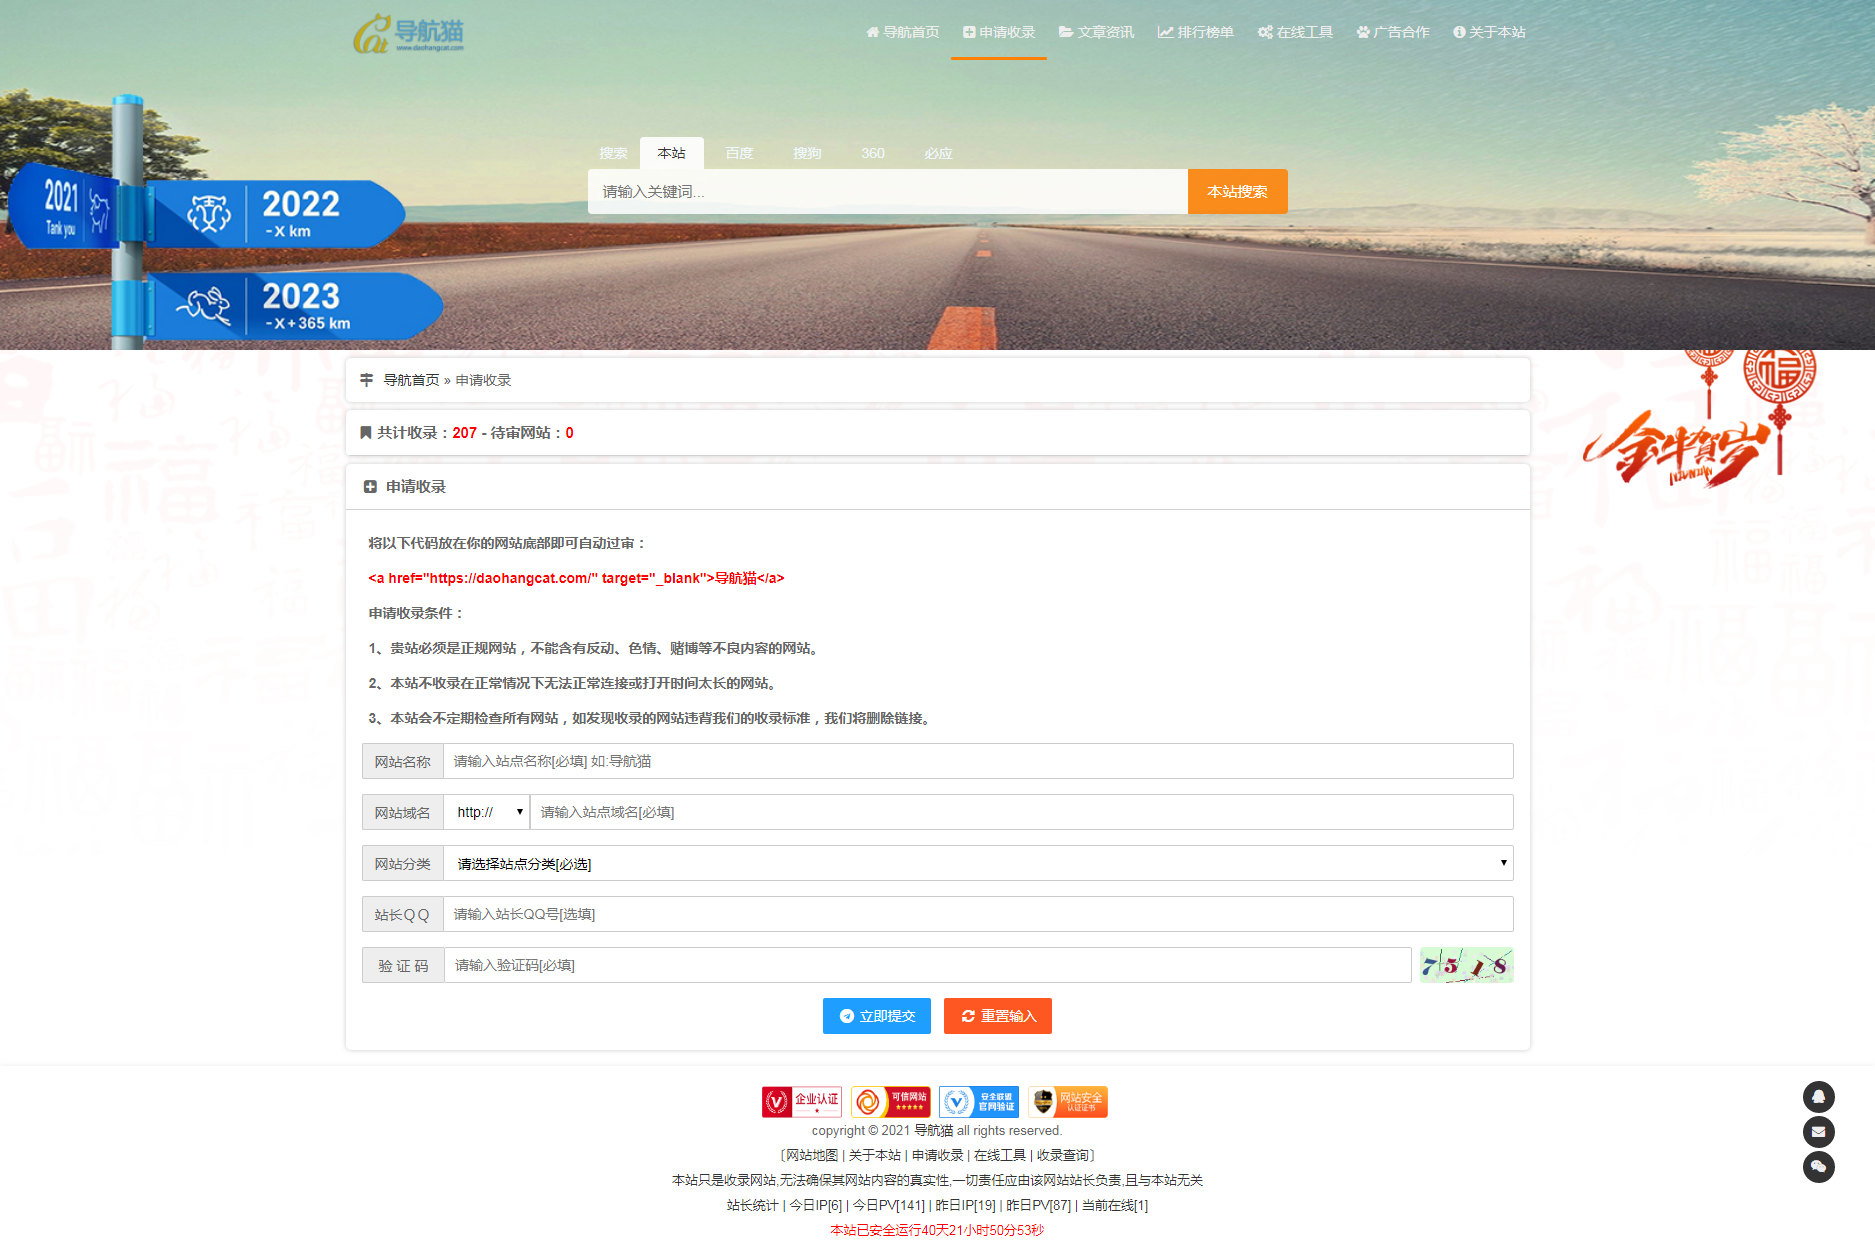Open the 排行榜单 menu item

point(1195,31)
